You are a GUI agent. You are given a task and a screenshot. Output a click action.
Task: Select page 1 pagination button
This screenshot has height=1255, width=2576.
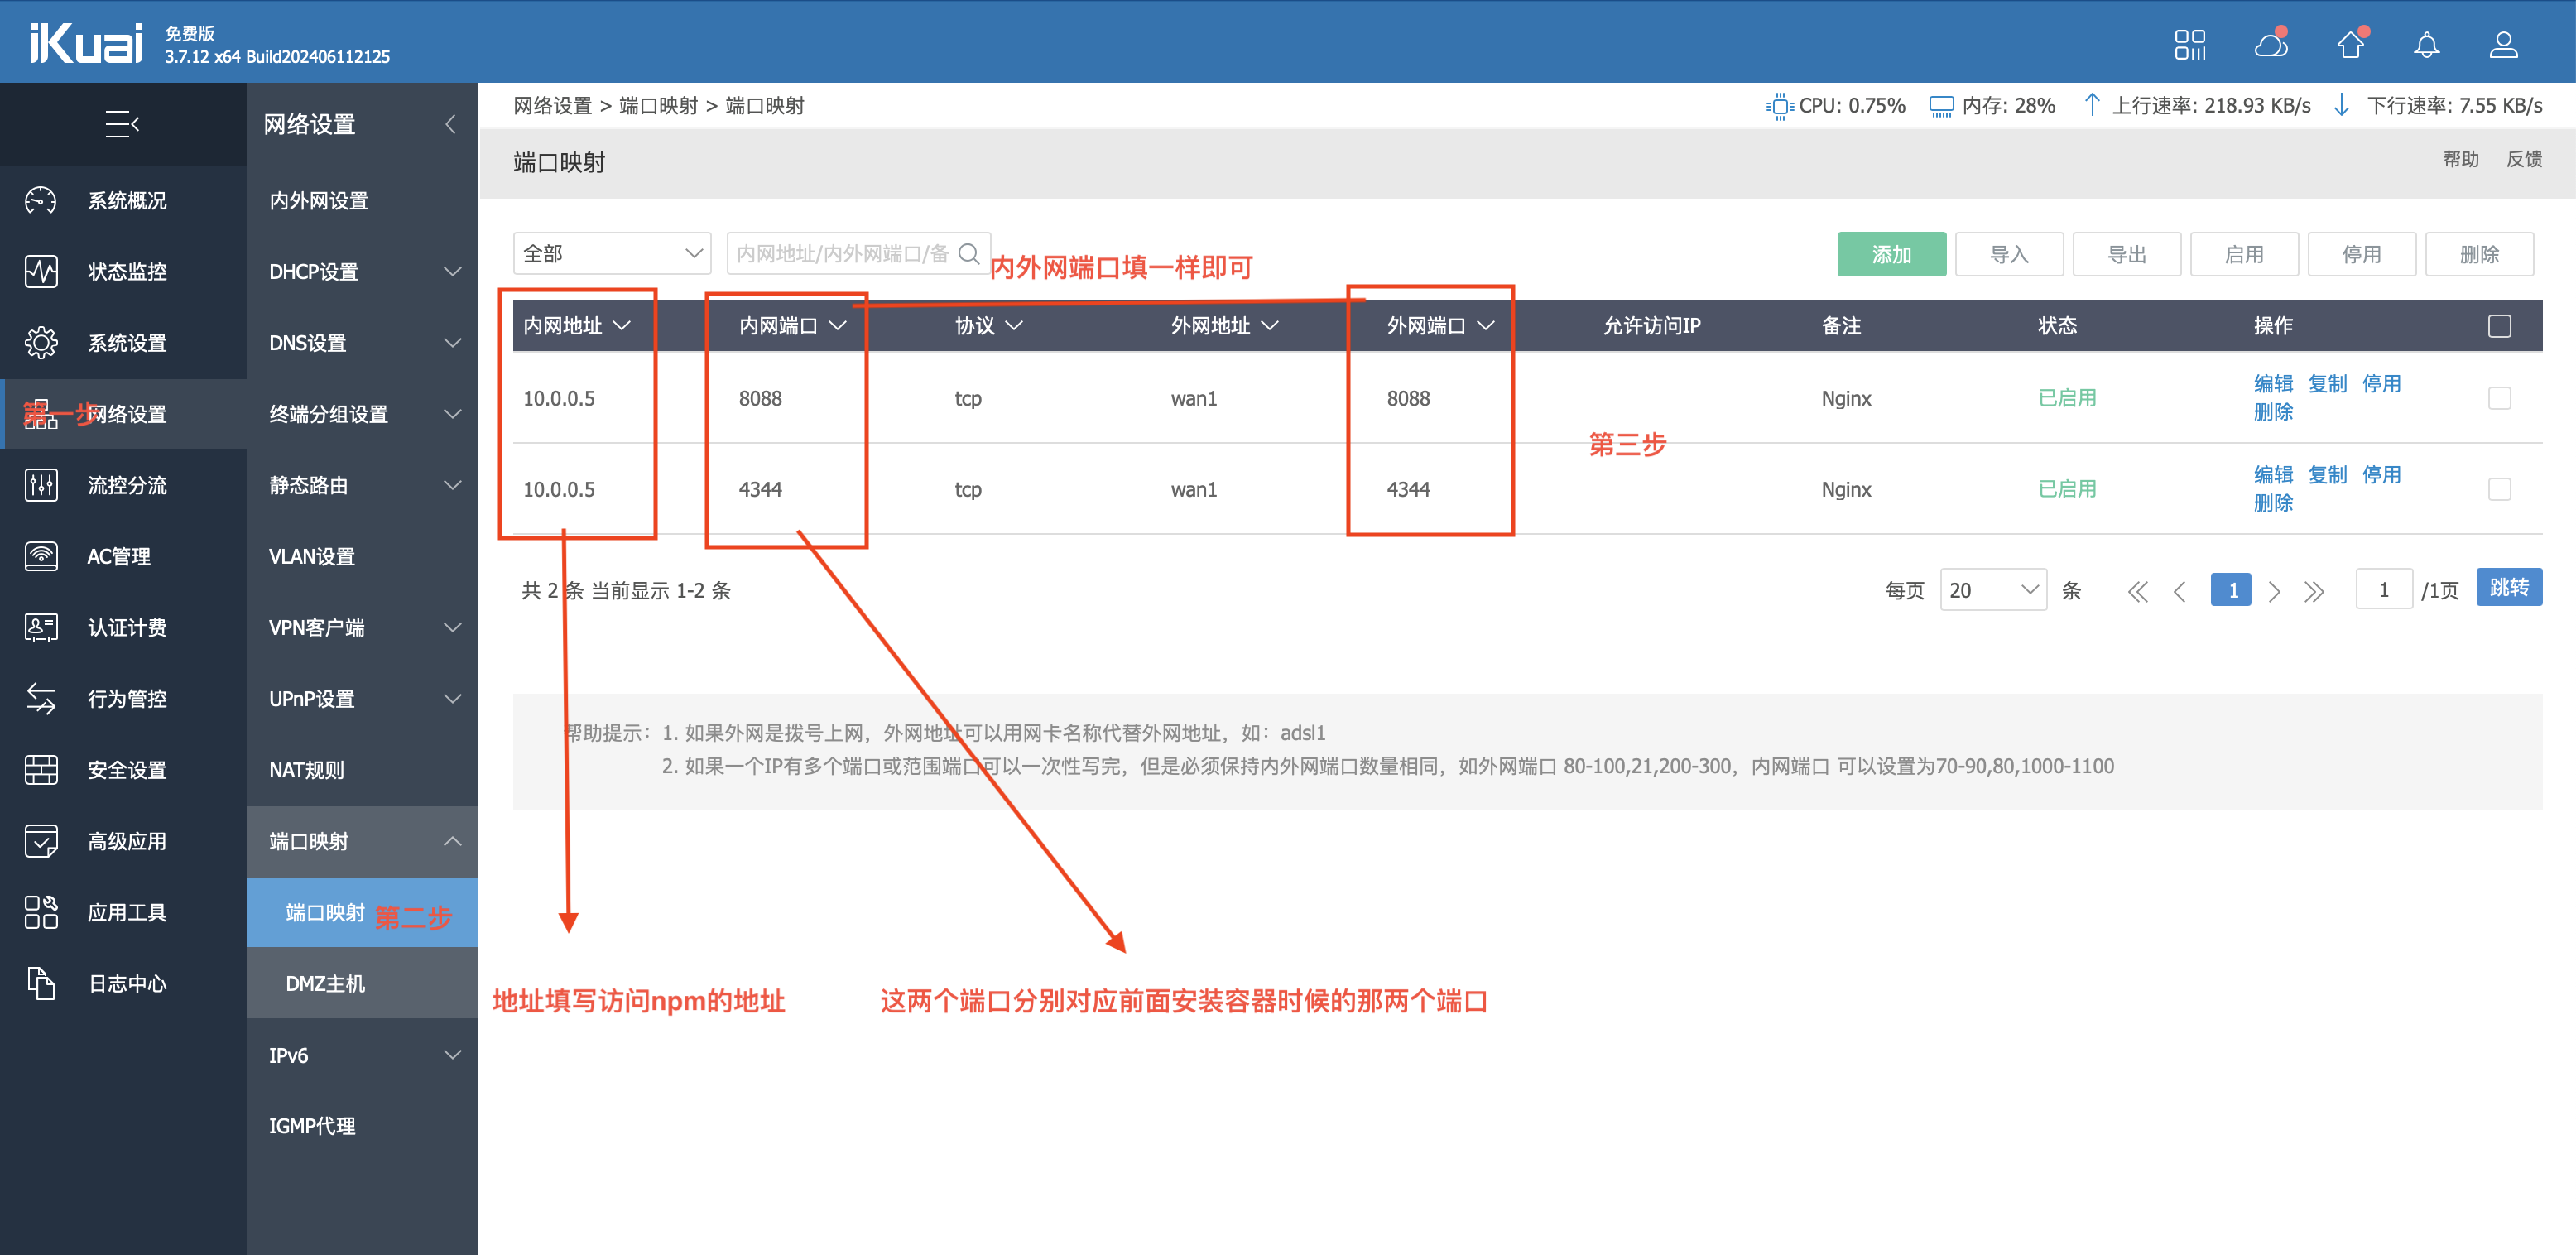[x=2231, y=590]
